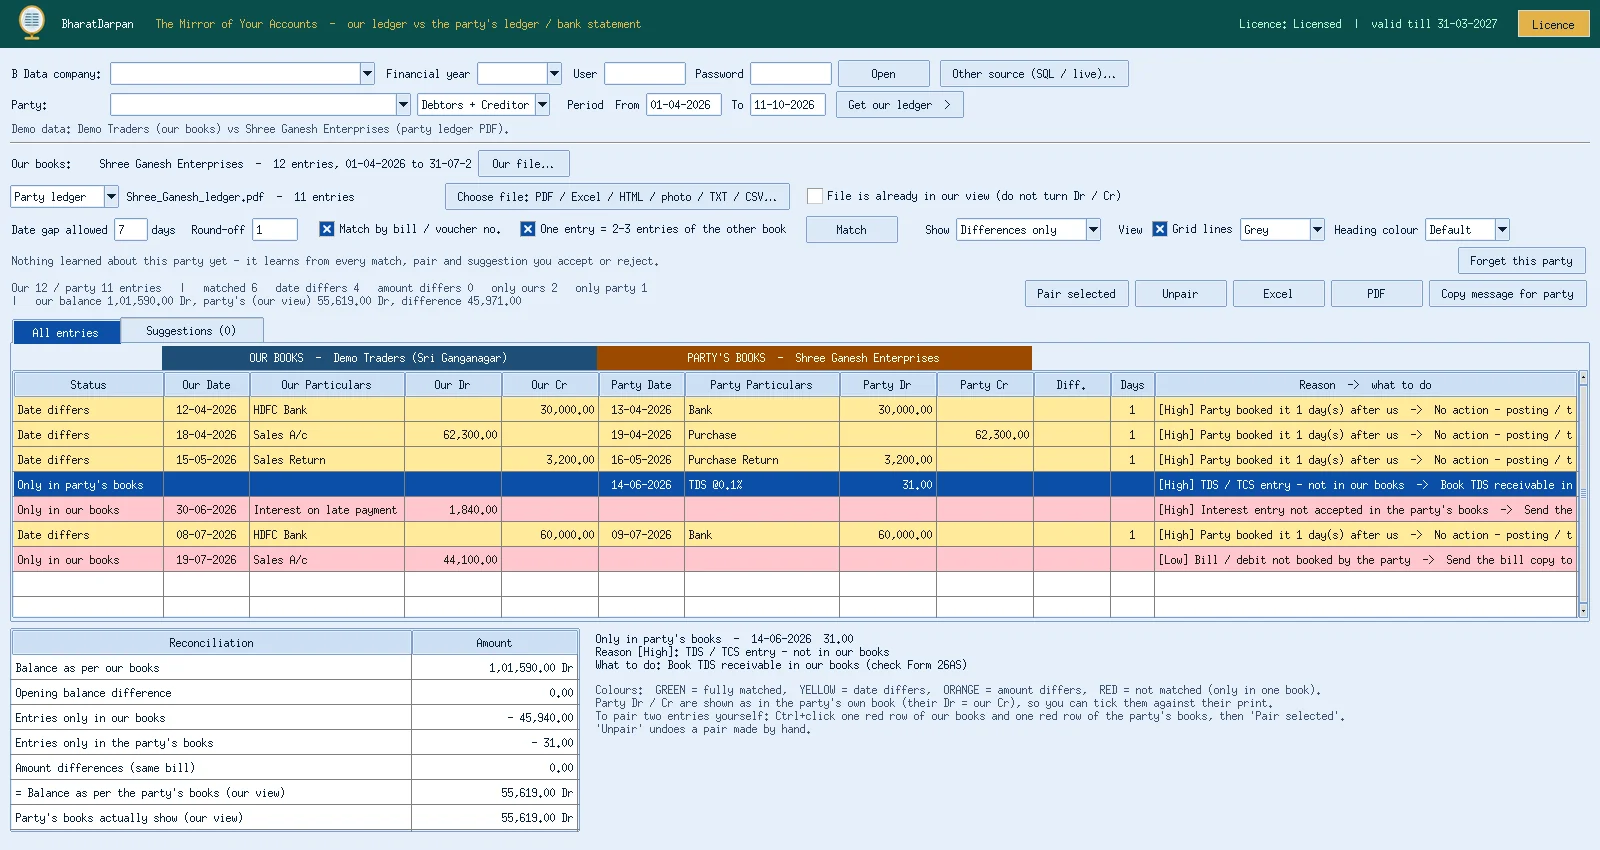This screenshot has width=1600, height=850.
Task: Open the Show Differences only dropdown
Action: click(x=1093, y=230)
